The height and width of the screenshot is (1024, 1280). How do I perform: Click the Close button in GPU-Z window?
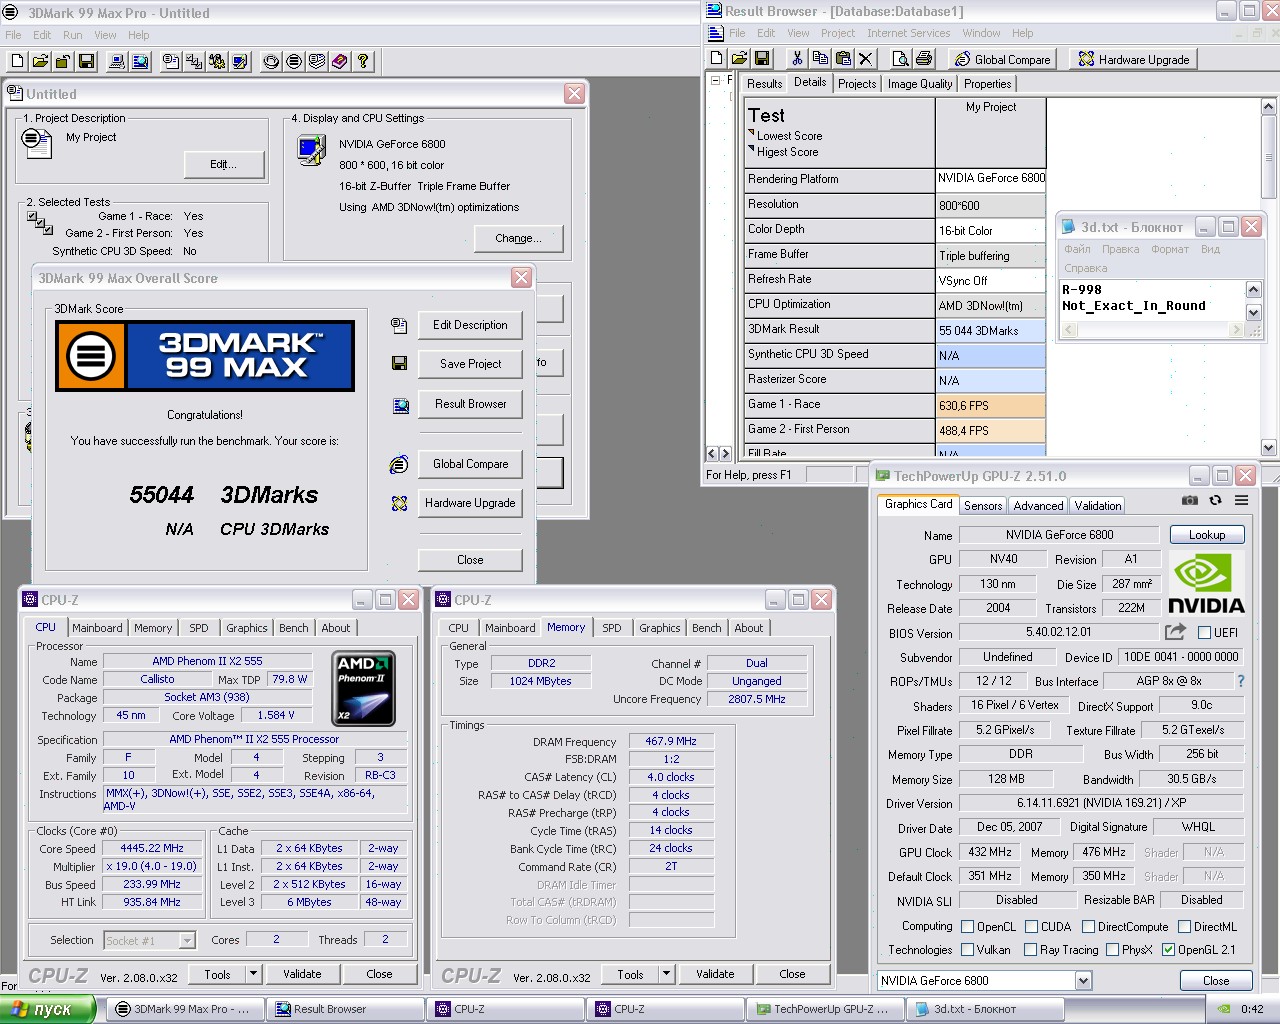tap(1216, 981)
